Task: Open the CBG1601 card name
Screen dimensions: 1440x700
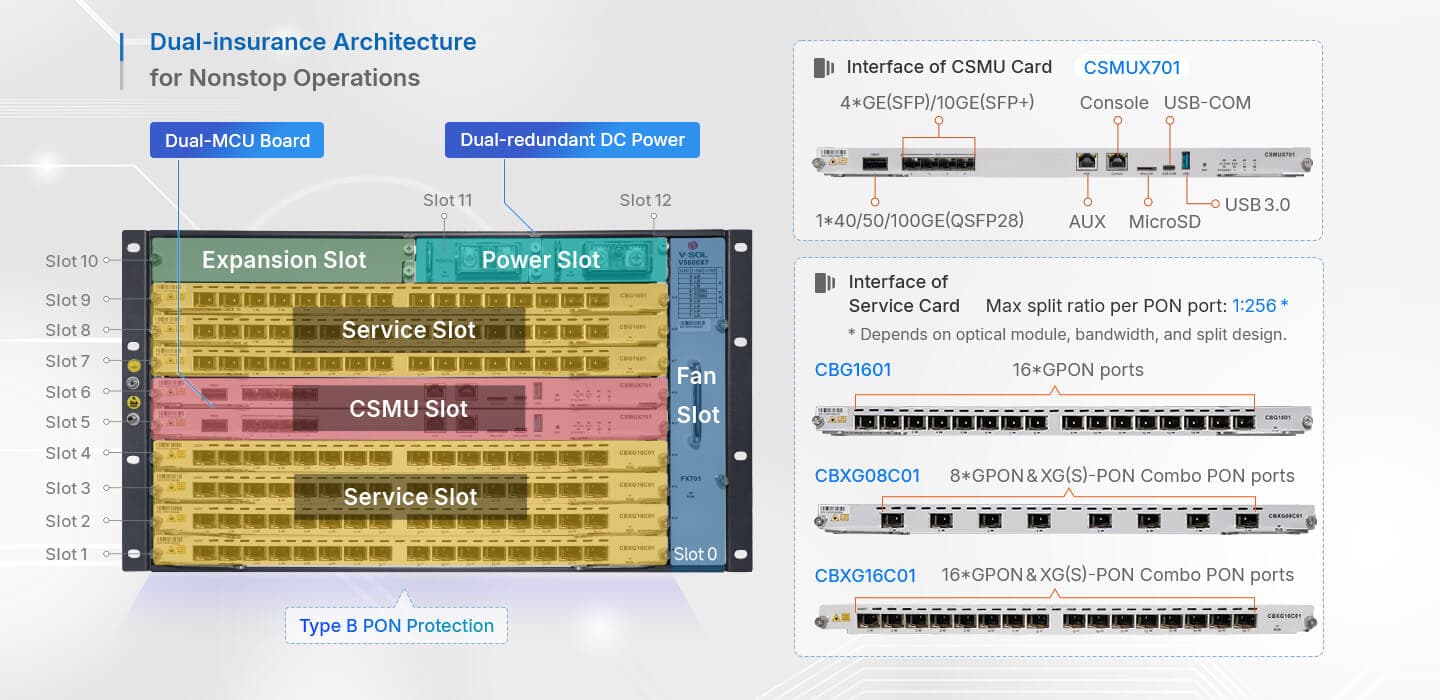Action: click(853, 370)
